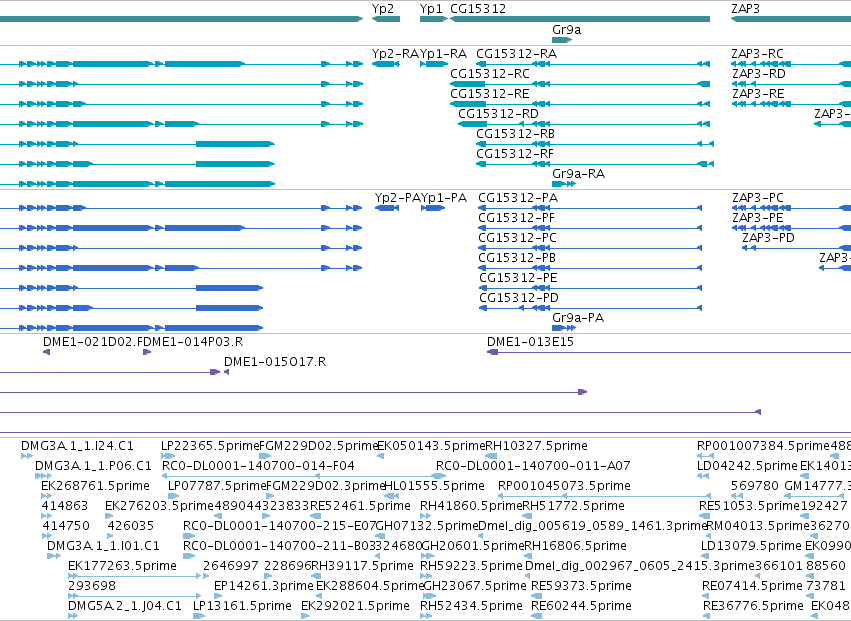
Task: Open the ZAP3-RC transcript label
Action: 758,54
